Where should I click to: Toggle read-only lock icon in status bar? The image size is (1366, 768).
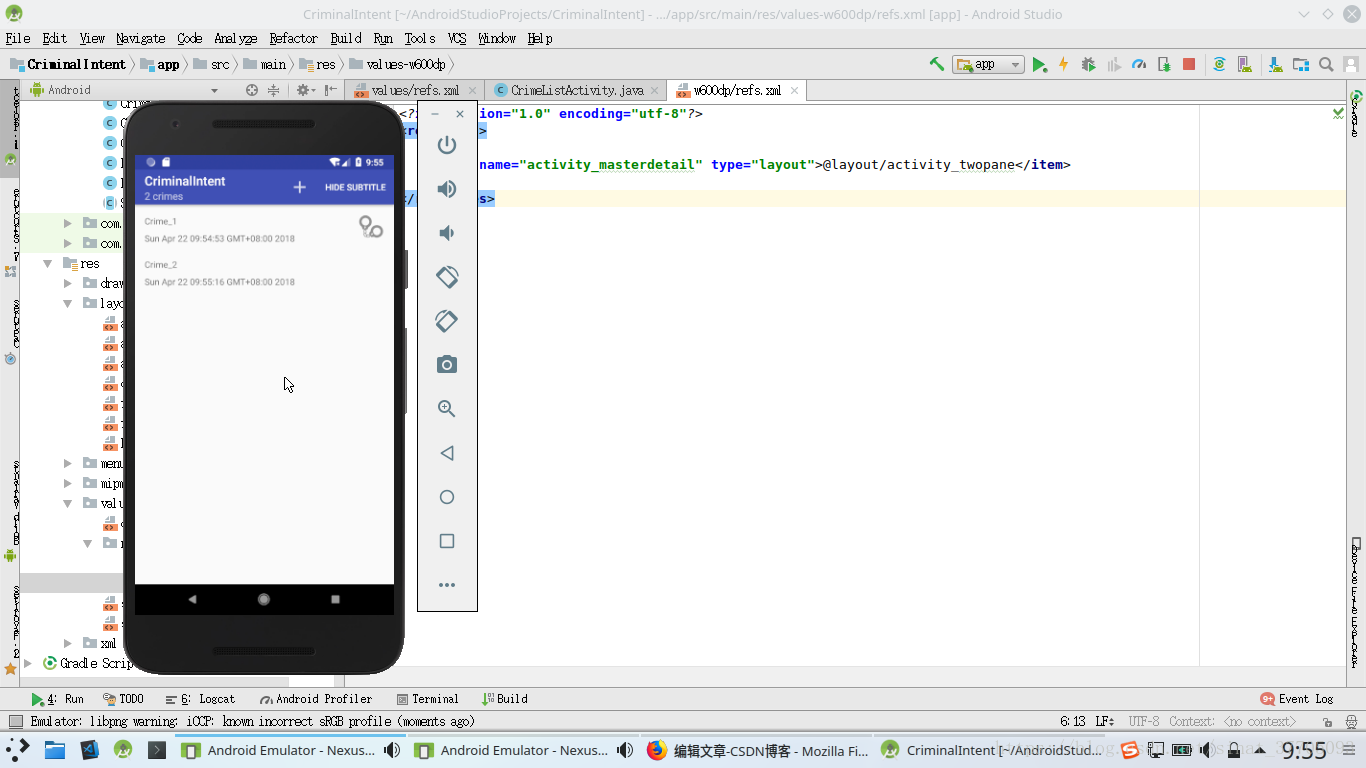click(1328, 721)
